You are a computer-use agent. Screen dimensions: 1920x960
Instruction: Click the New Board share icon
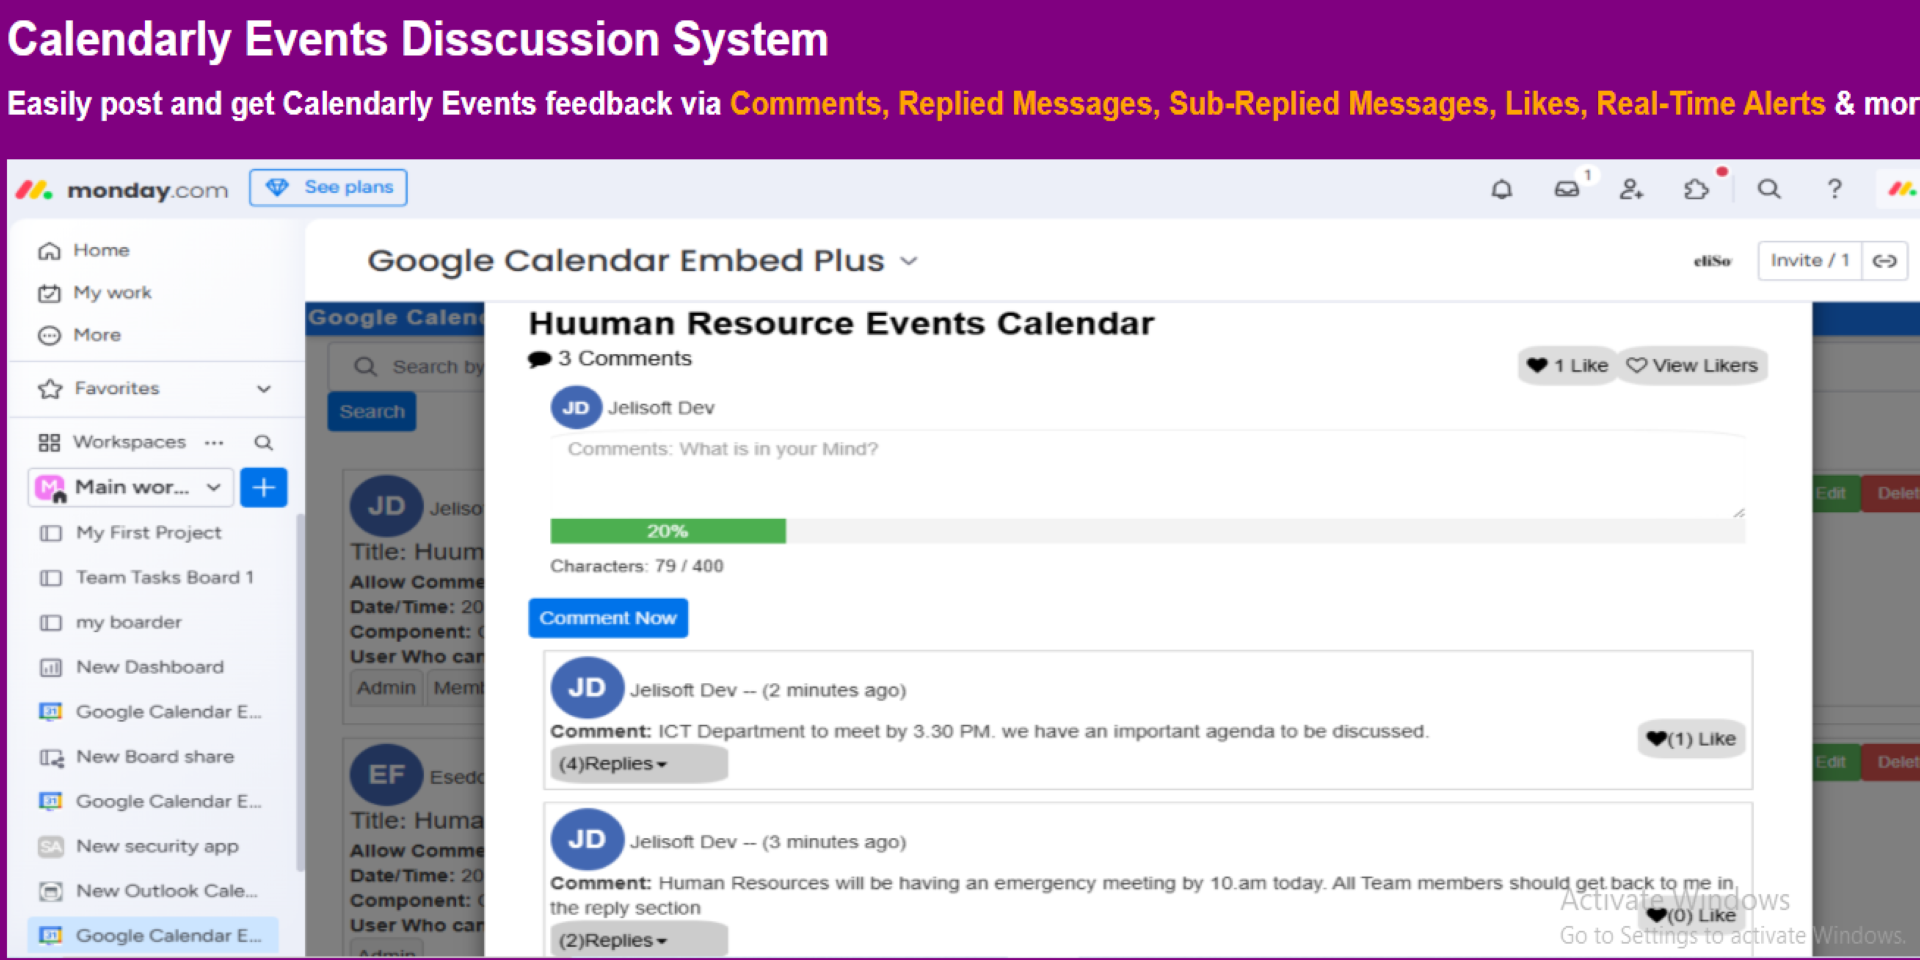(50, 757)
